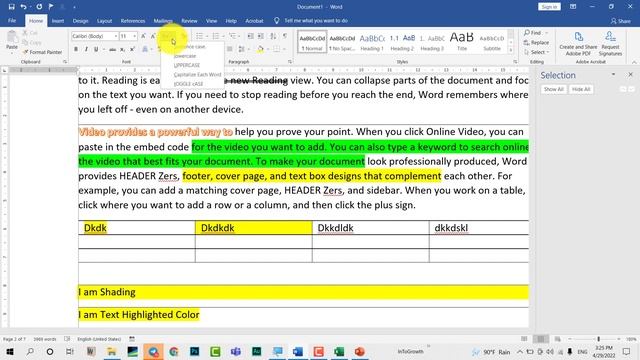Increase font size with grow font icon
Screen dimensions: 640x360
coord(143,36)
